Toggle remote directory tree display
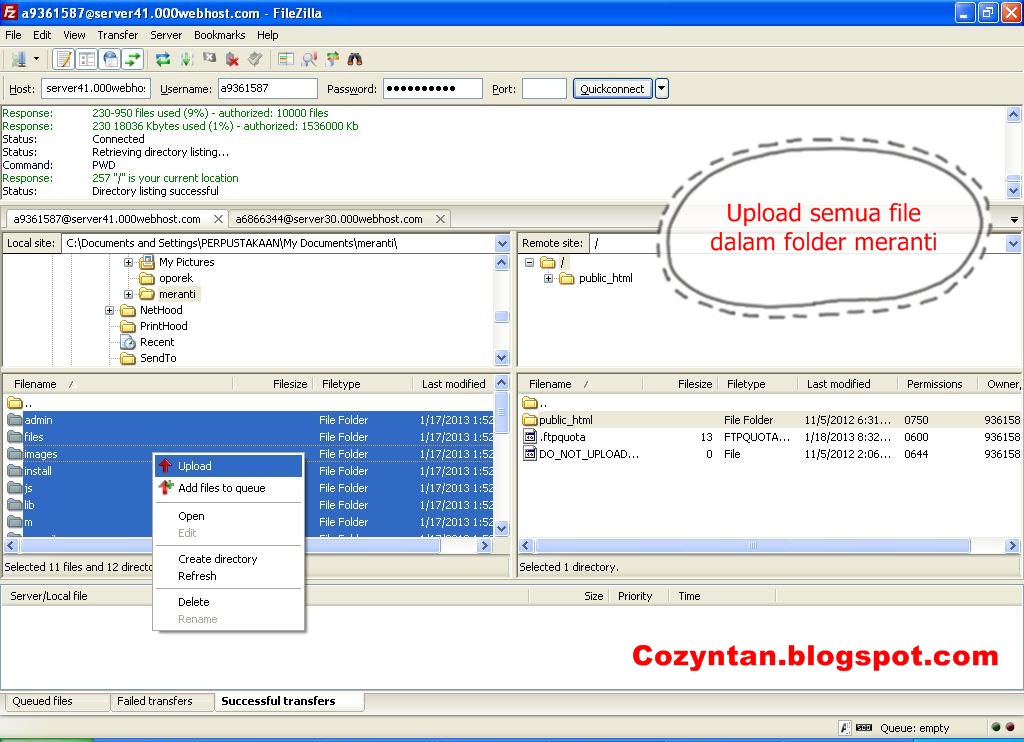1024x742 pixels. (110, 59)
